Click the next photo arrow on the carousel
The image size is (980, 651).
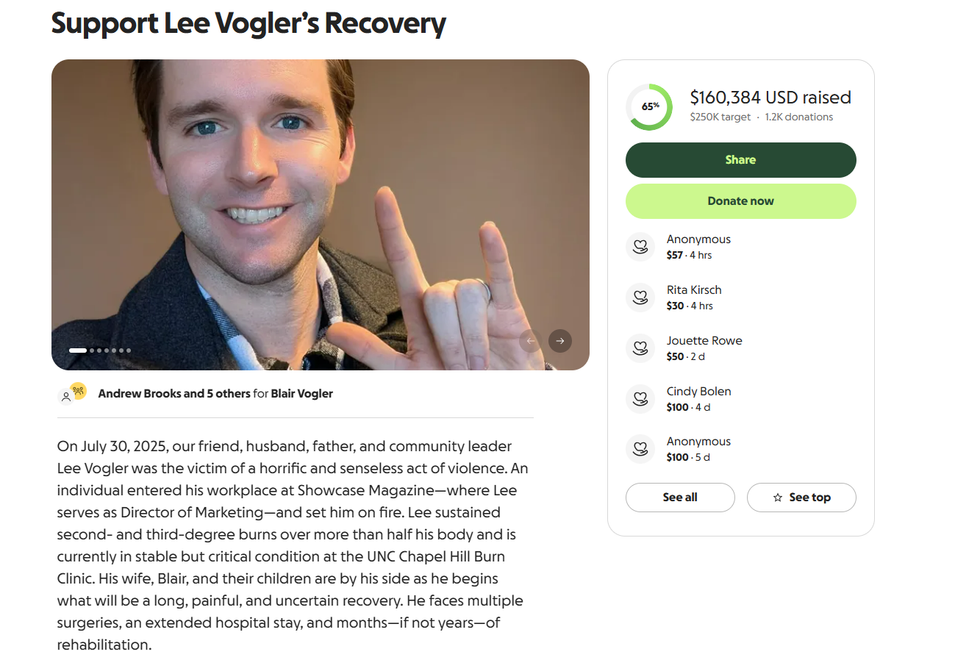tap(560, 341)
